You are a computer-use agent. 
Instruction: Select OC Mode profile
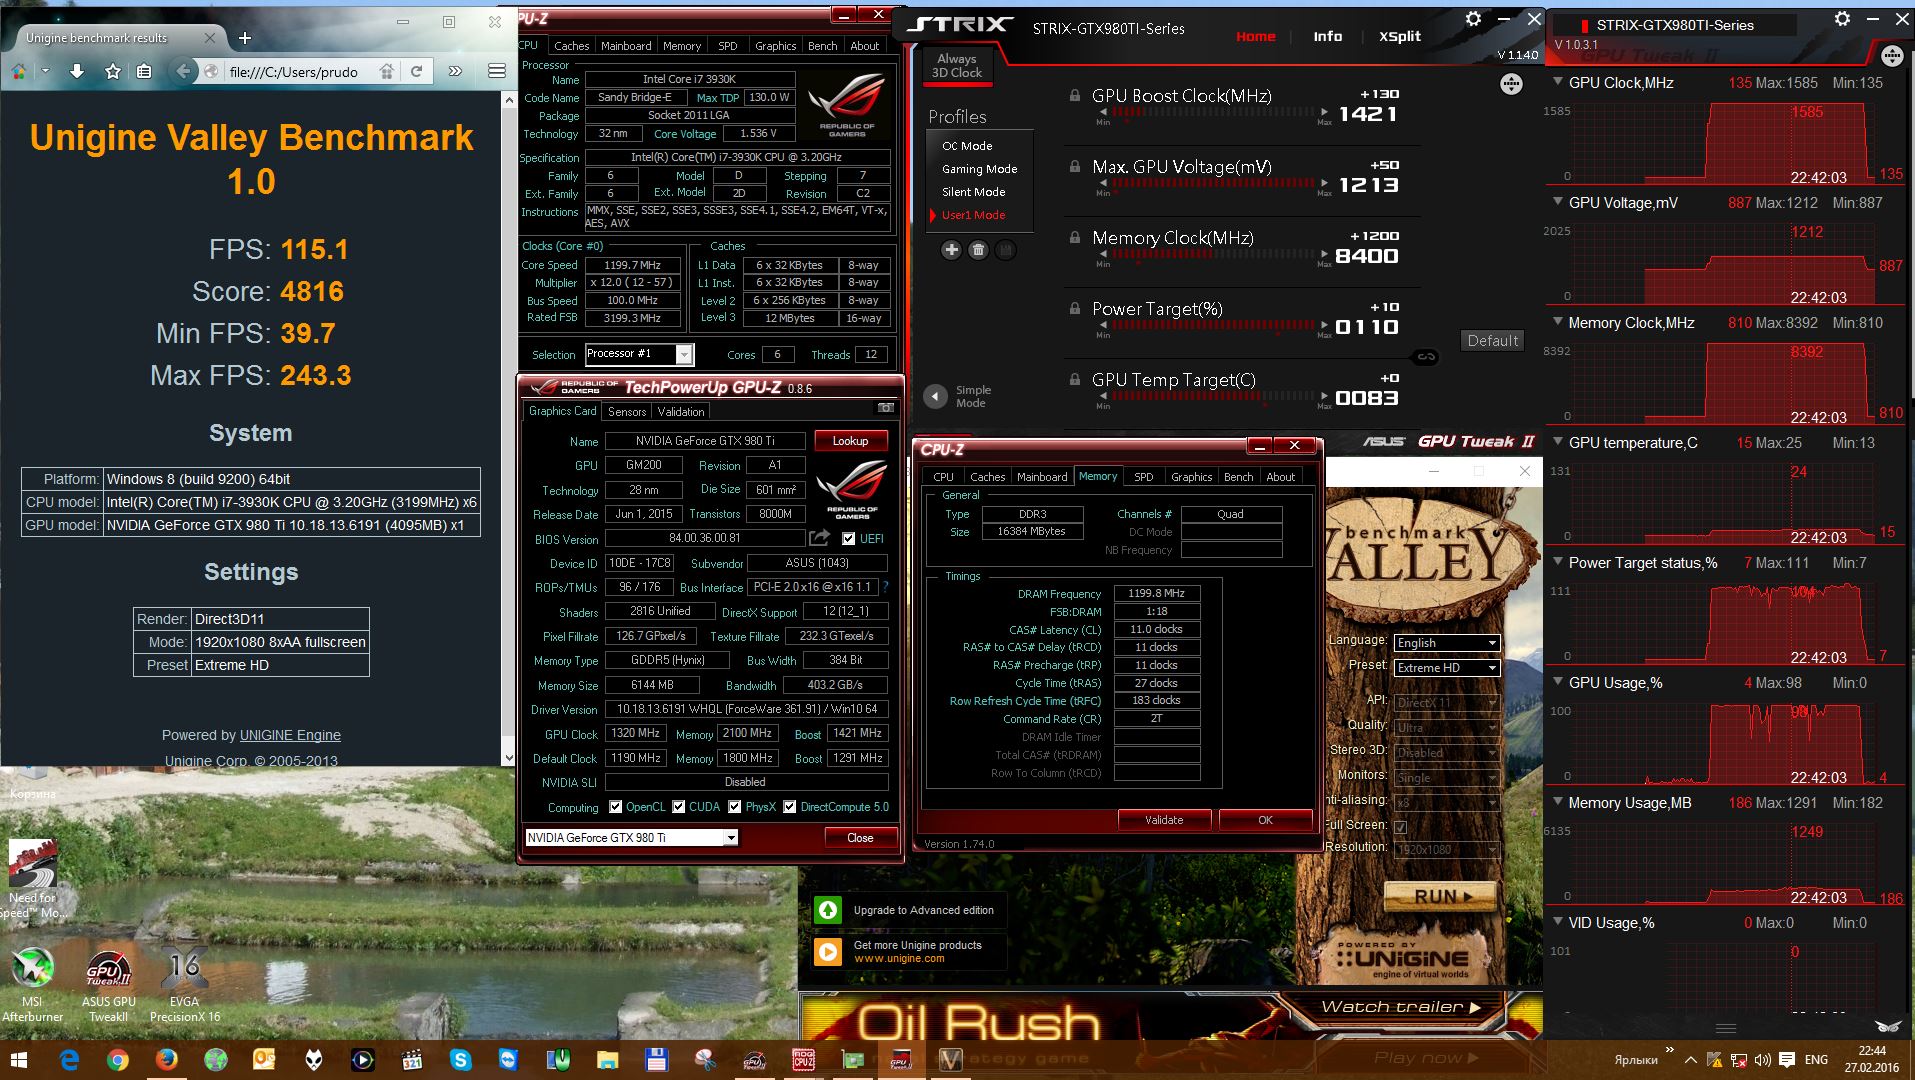click(967, 146)
